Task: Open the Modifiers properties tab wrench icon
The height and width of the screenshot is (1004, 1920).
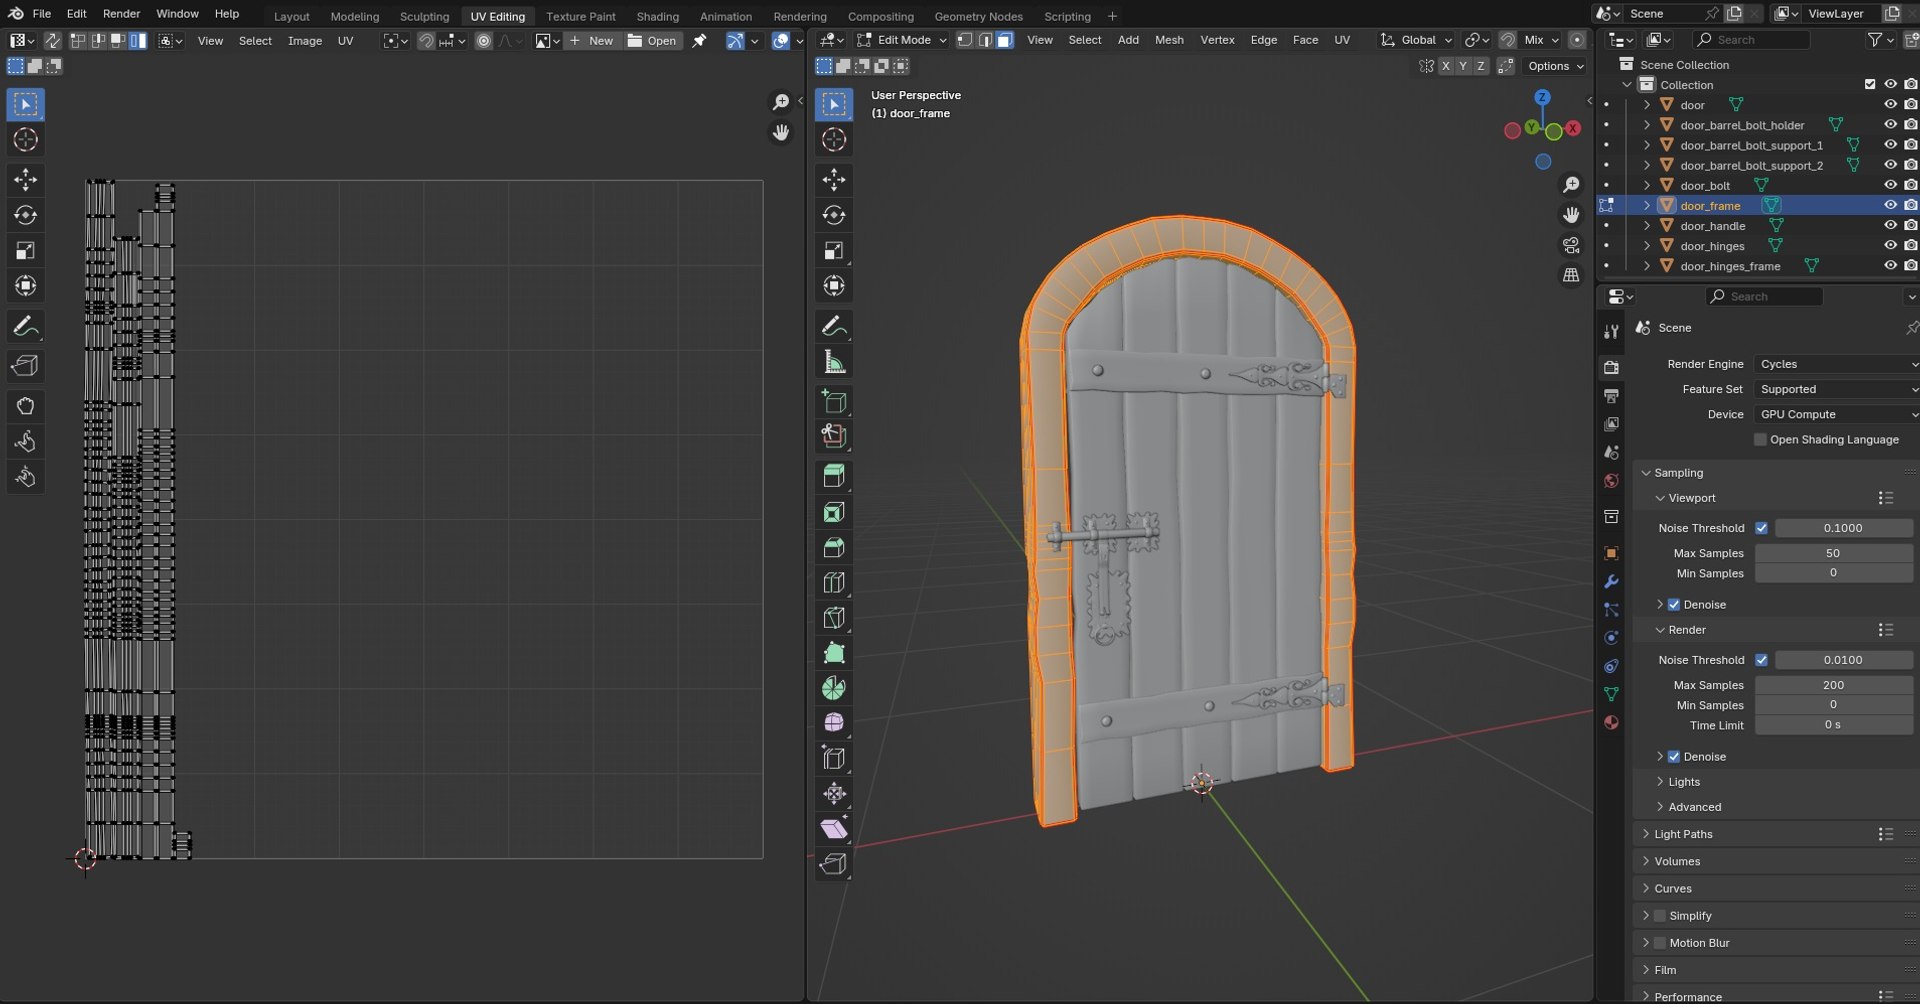Action: [x=1611, y=581]
